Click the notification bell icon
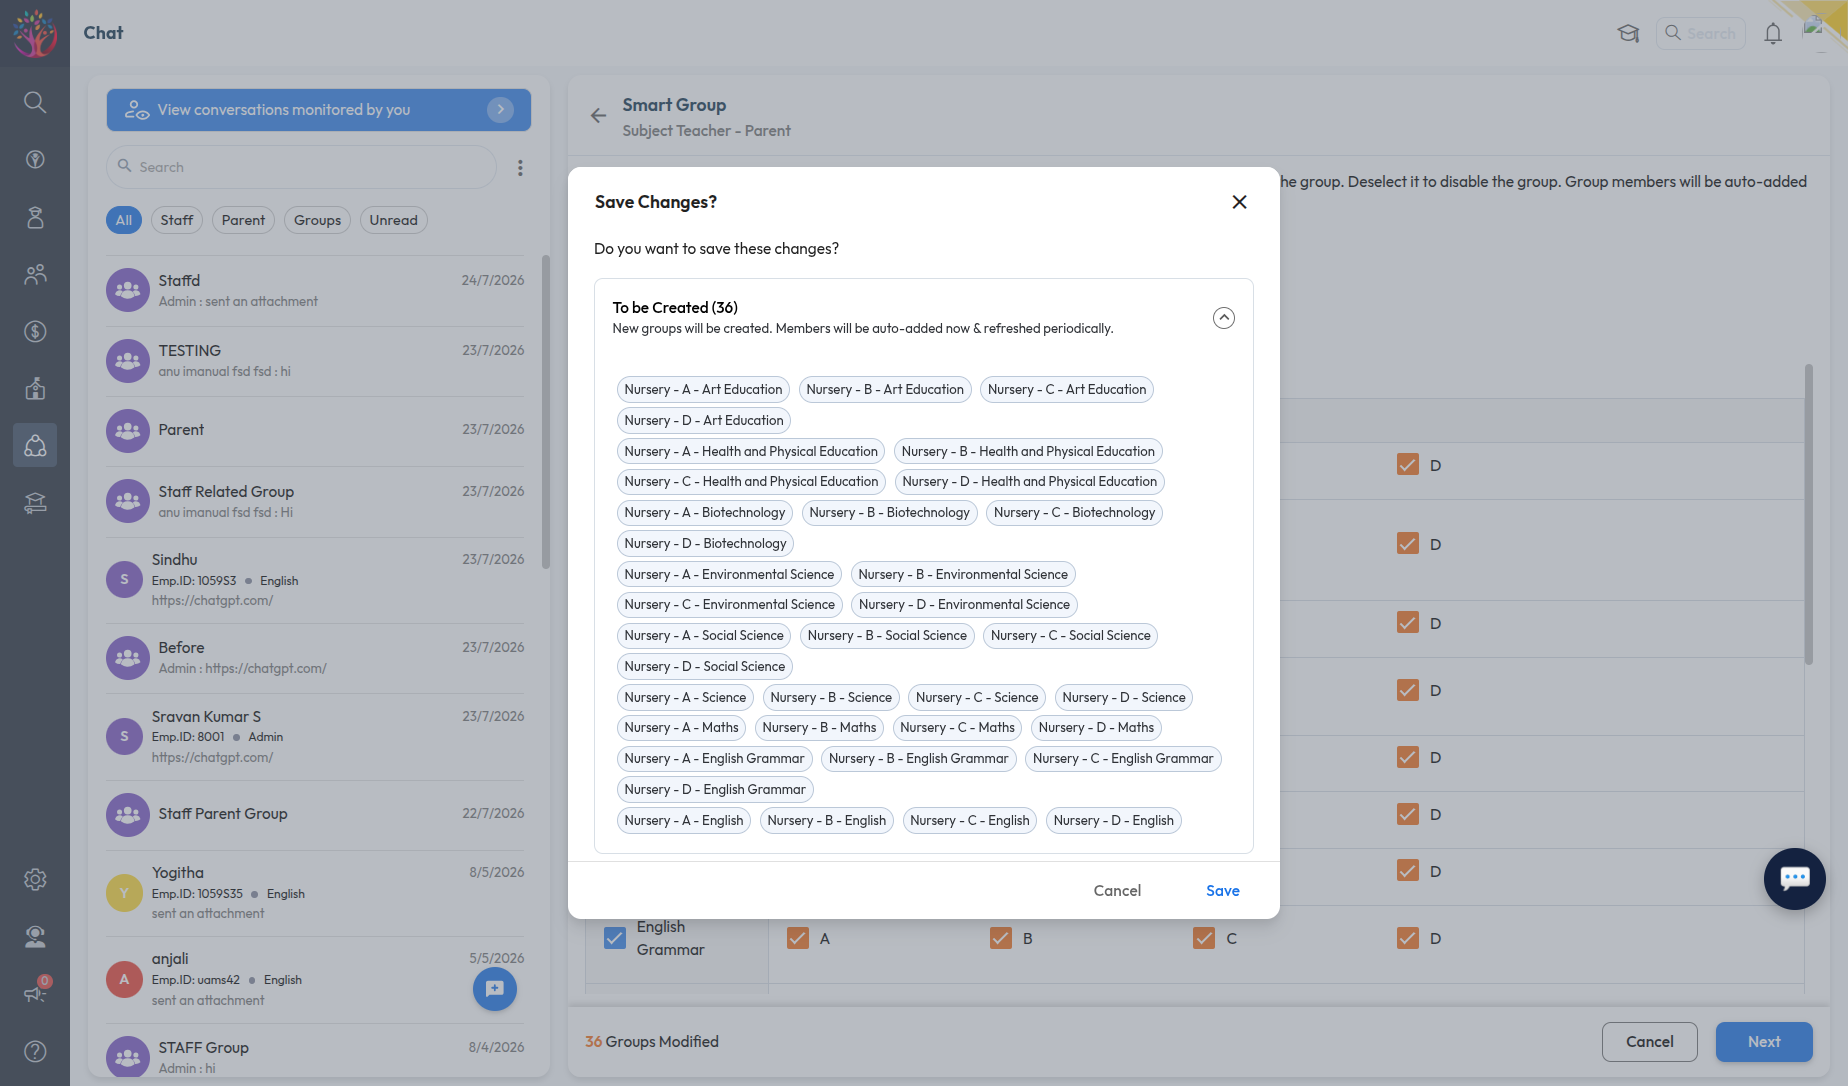This screenshot has height=1086, width=1848. [1773, 33]
